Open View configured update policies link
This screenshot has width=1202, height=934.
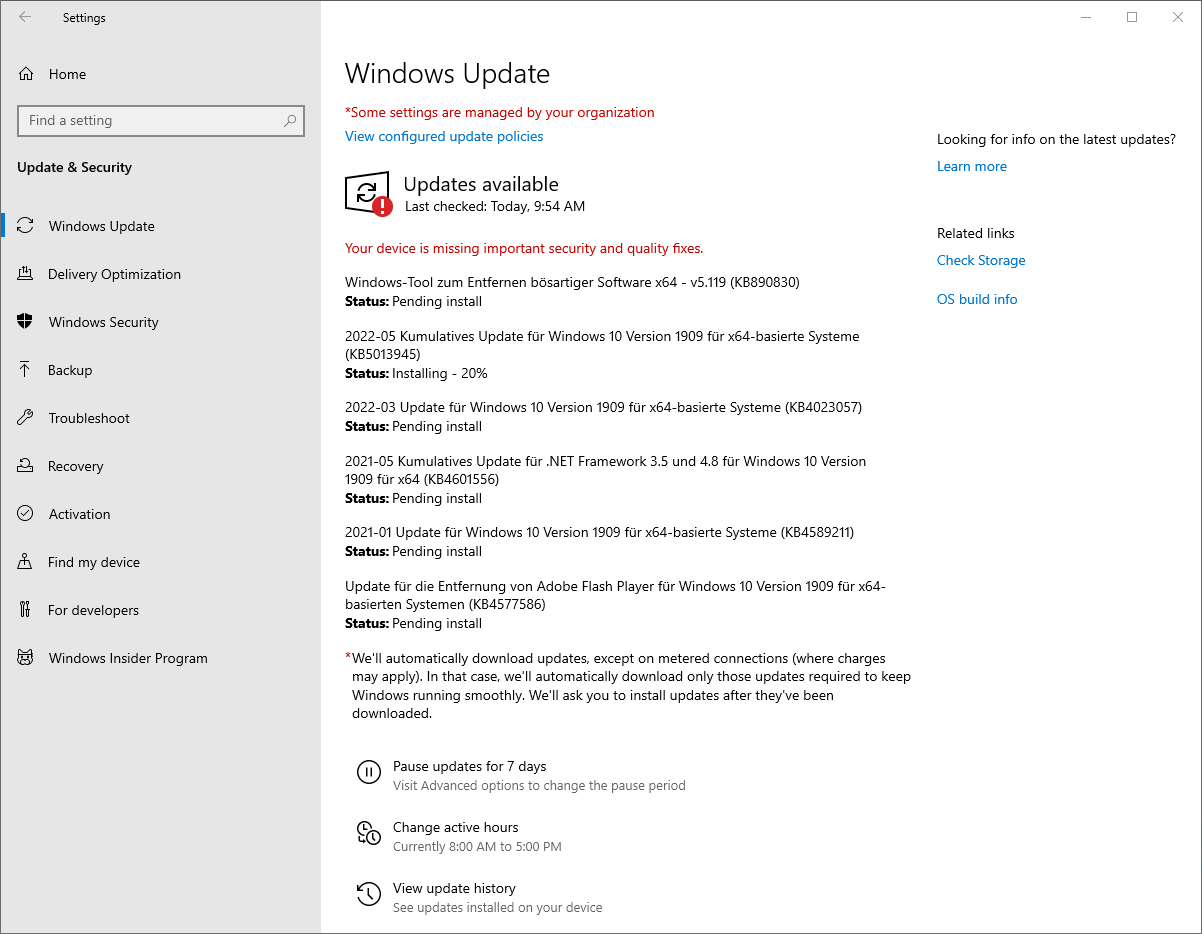pos(444,136)
